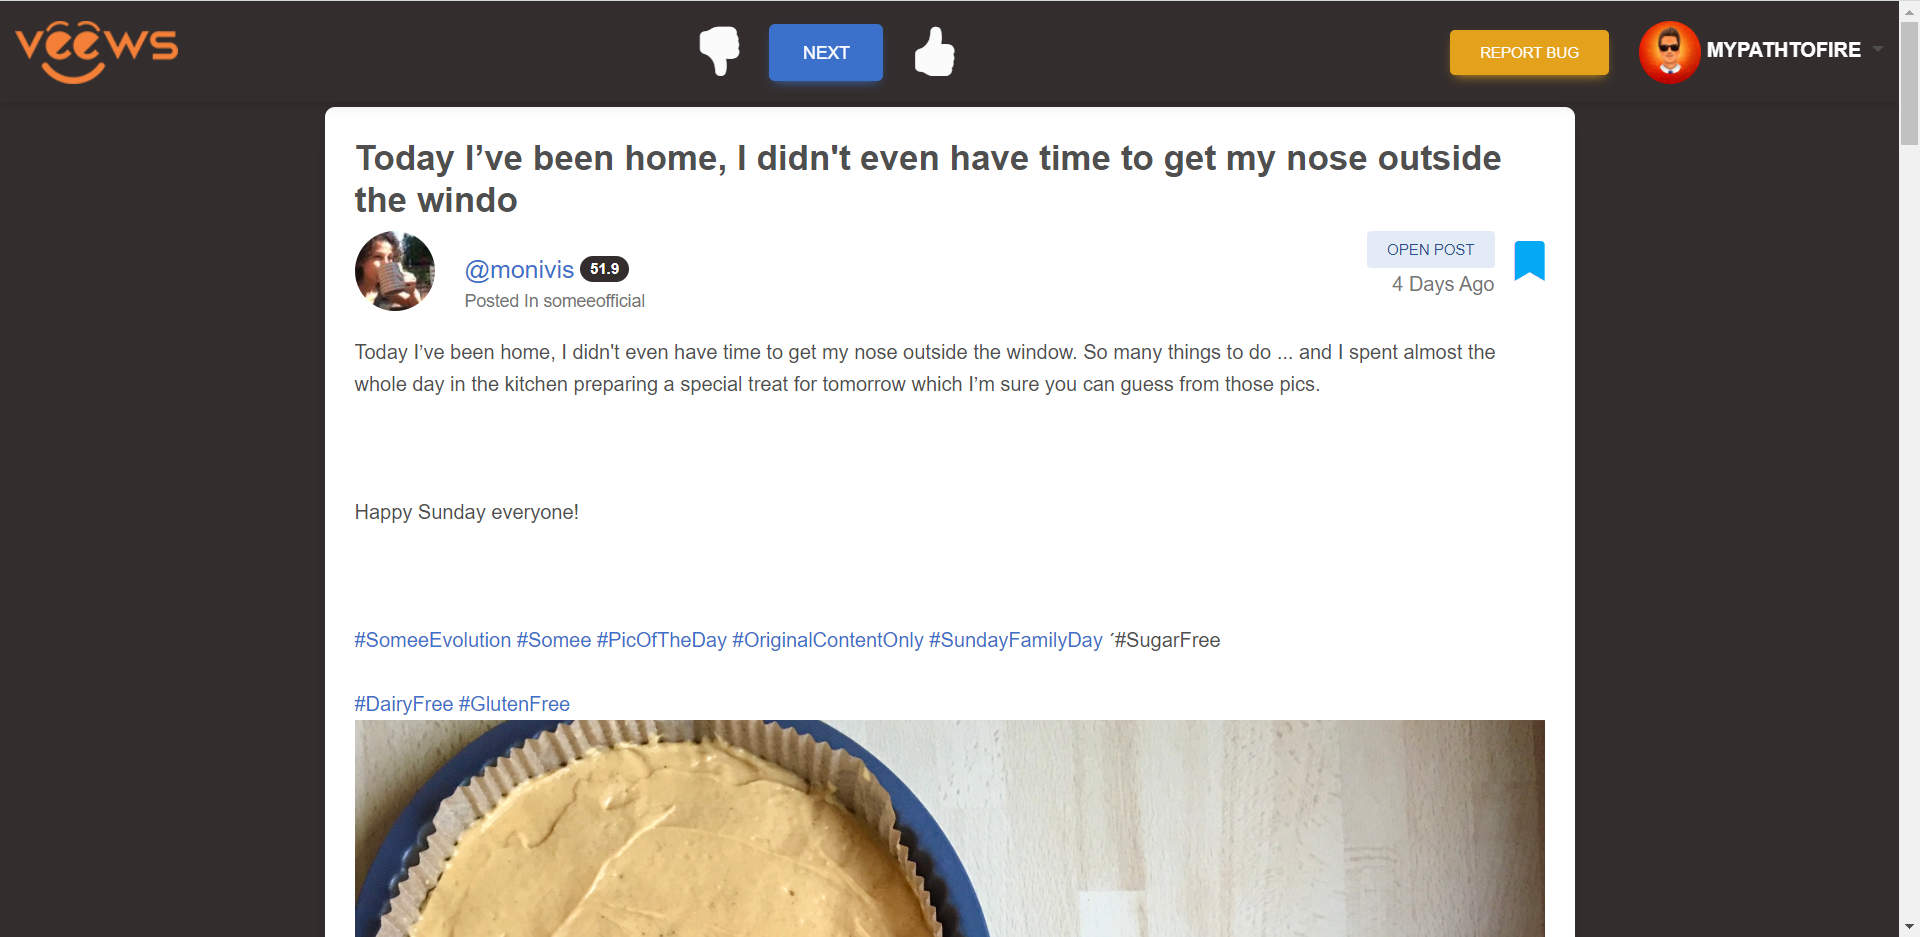Click the thumbs up like icon
The width and height of the screenshot is (1920, 937).
[x=934, y=51]
